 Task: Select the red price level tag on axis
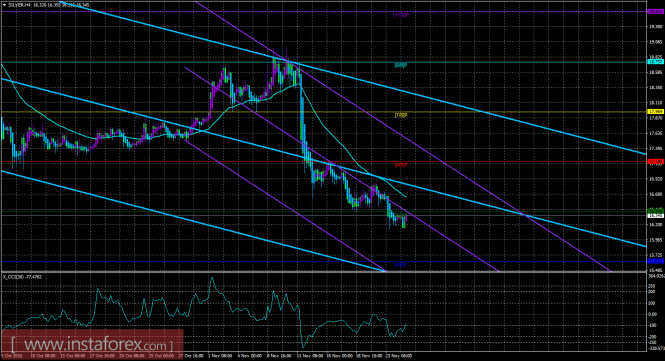pos(656,162)
